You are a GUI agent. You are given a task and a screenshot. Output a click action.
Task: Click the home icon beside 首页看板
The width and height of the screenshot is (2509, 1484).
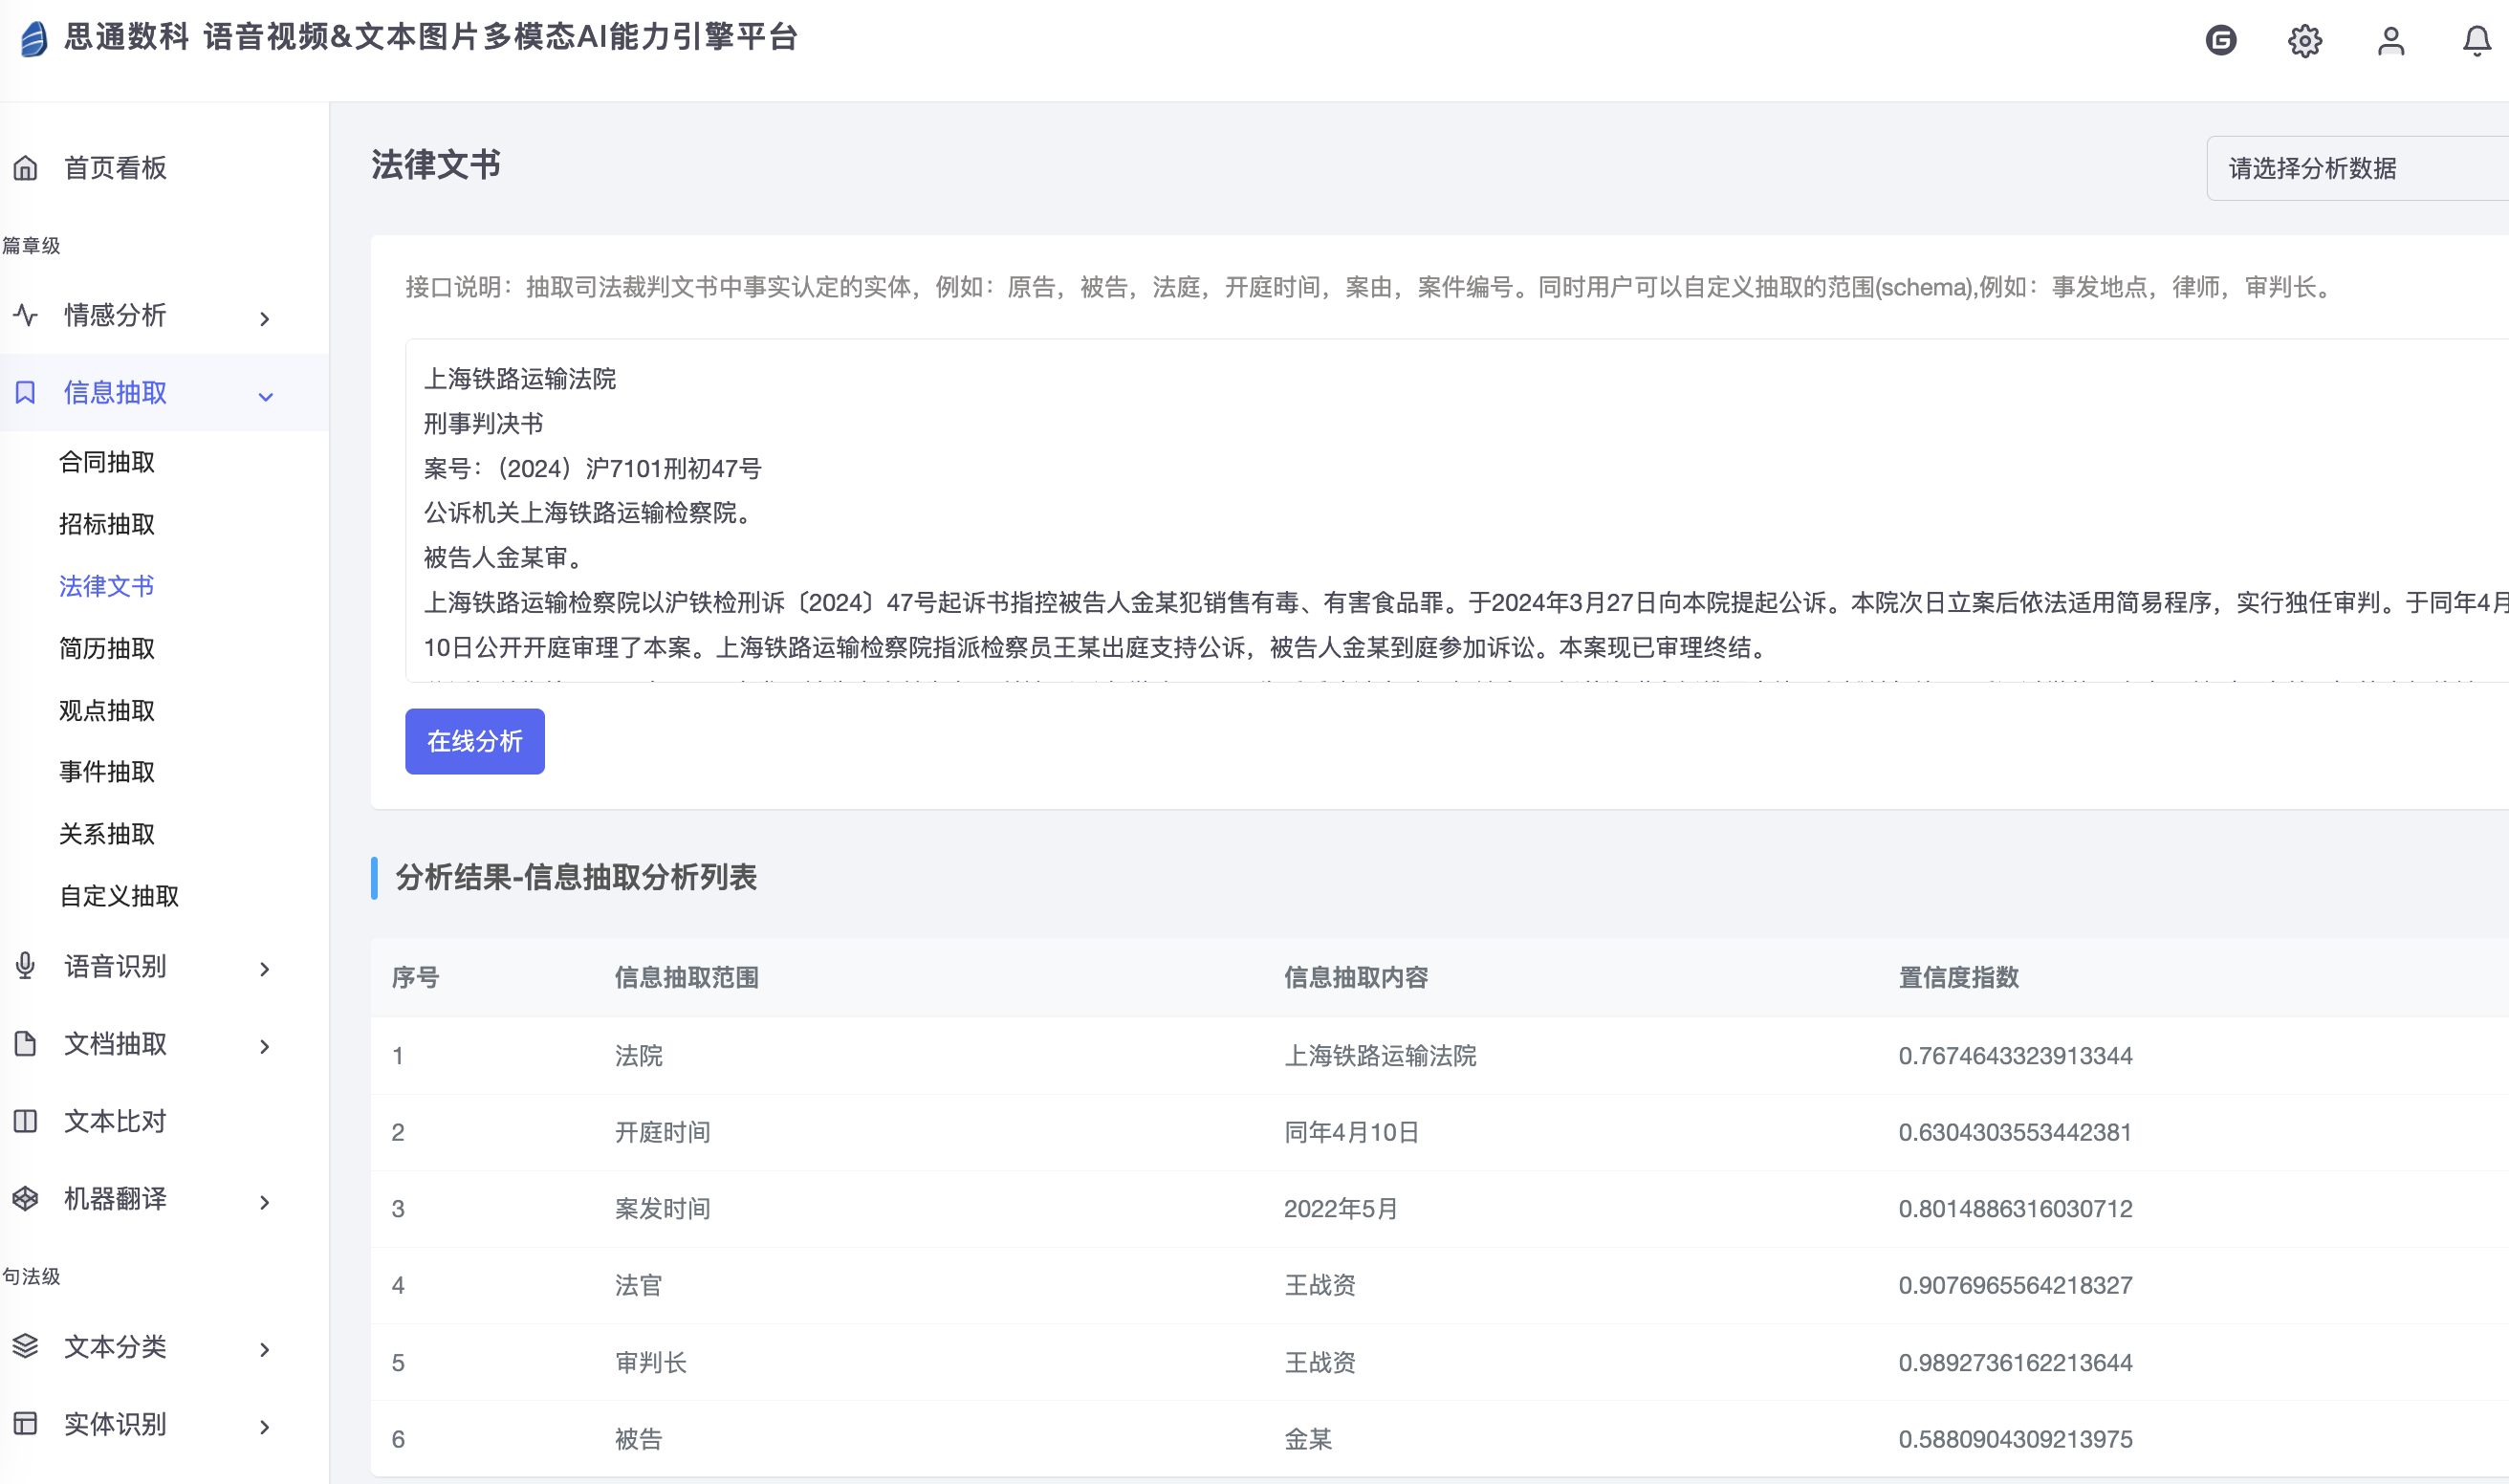coord(26,168)
